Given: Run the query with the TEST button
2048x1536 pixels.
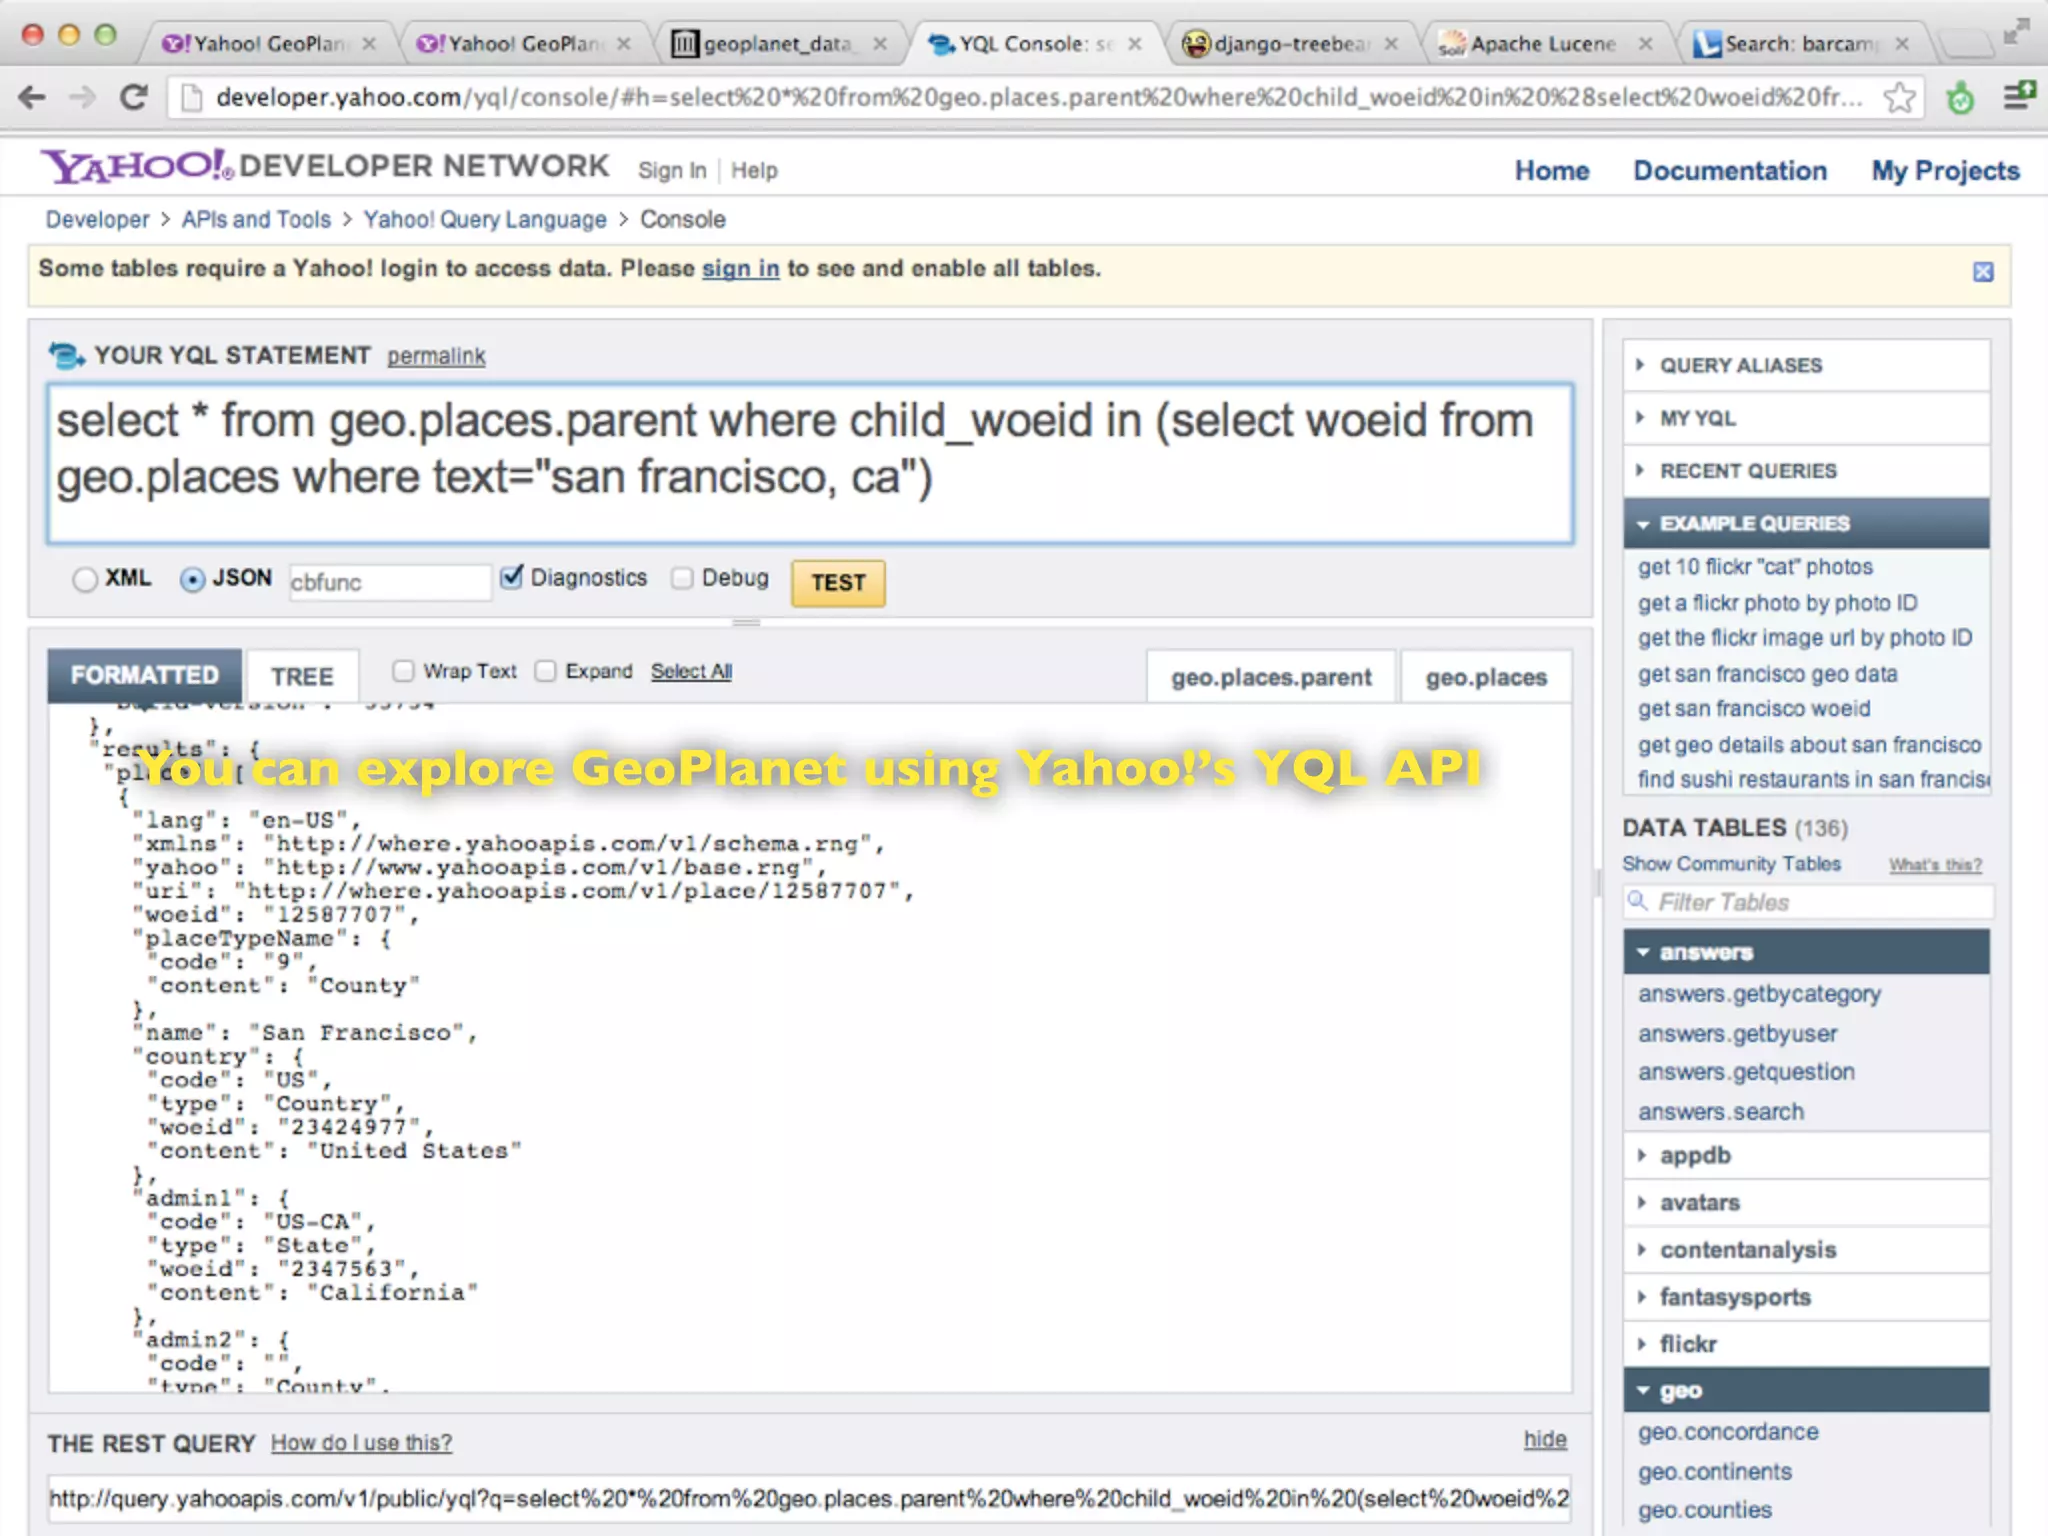Looking at the screenshot, I should [838, 582].
